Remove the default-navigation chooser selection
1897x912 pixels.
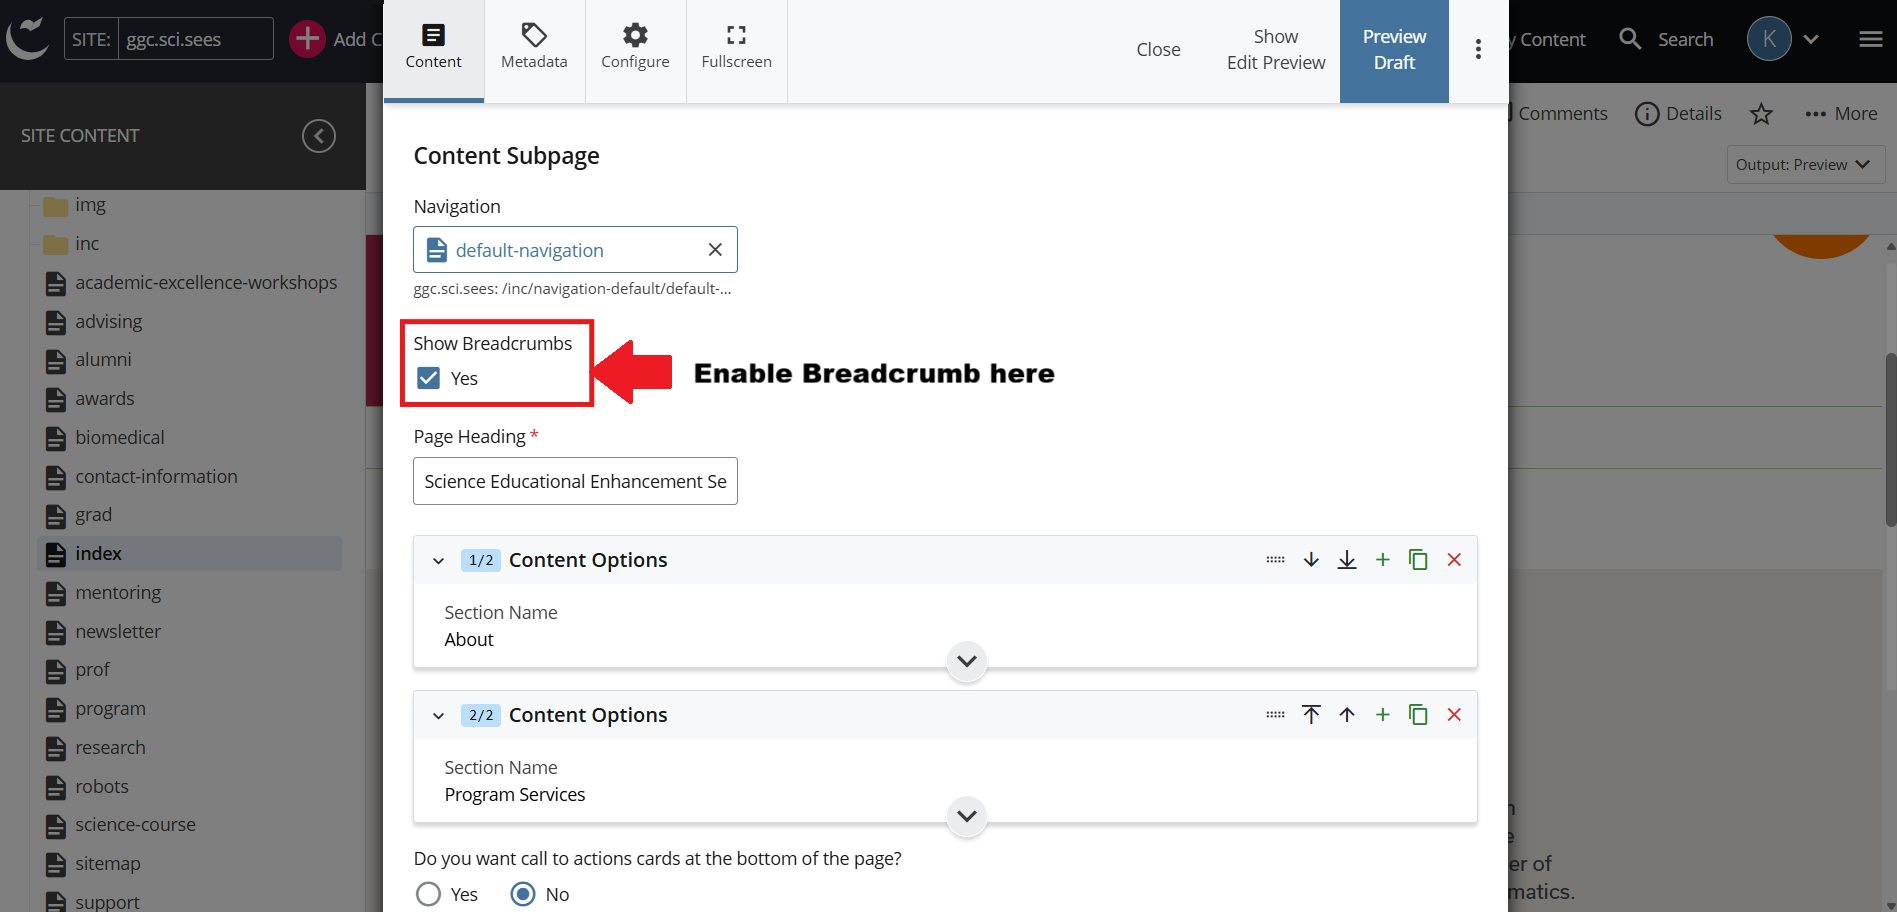(x=715, y=250)
